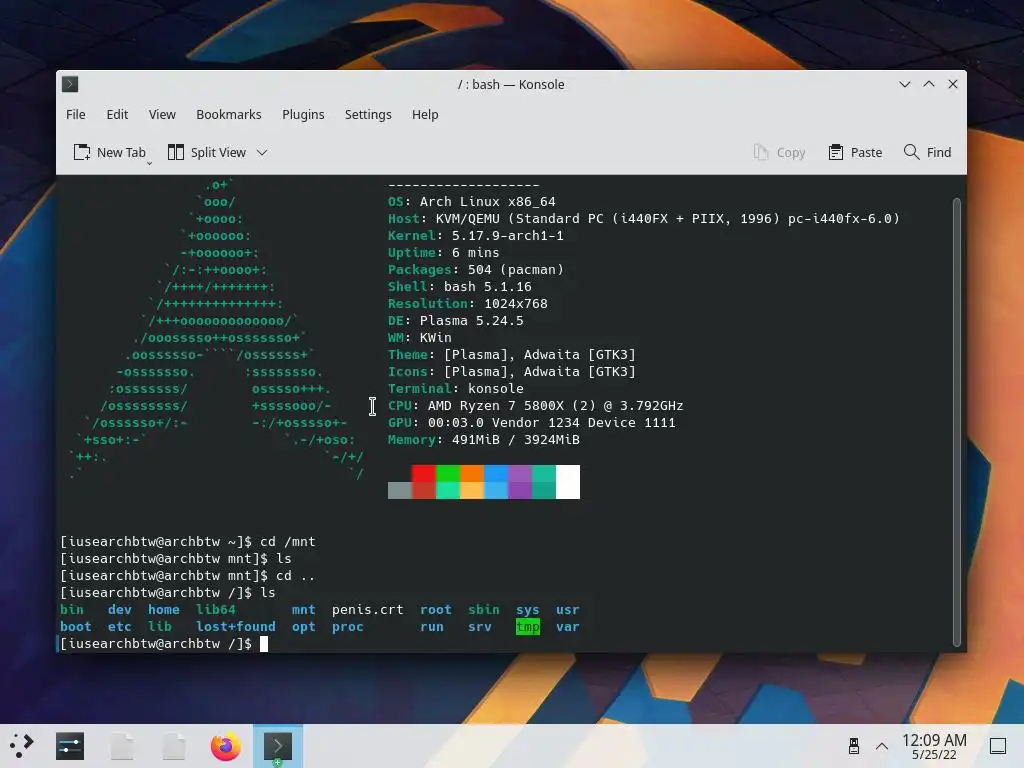Expand the hidden system tray icons
This screenshot has height=768, width=1024.
[882, 746]
